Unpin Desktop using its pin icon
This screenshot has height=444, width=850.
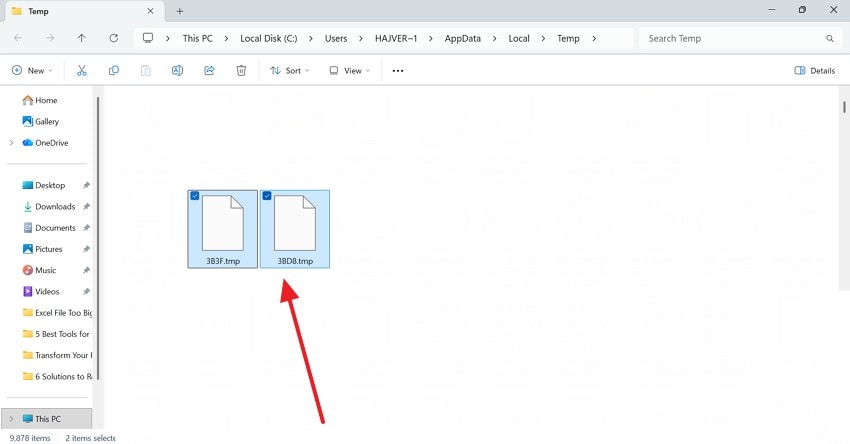(x=86, y=185)
